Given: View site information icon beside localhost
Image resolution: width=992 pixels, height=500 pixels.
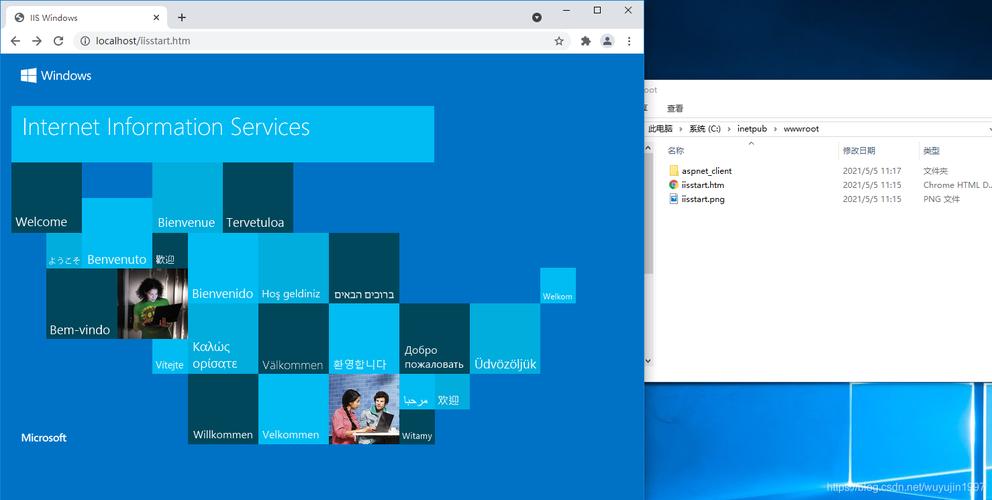Looking at the screenshot, I should [x=85, y=41].
